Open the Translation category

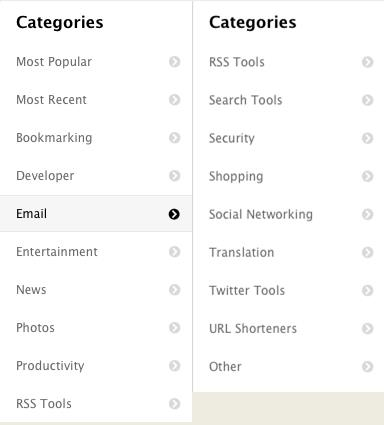(x=289, y=252)
